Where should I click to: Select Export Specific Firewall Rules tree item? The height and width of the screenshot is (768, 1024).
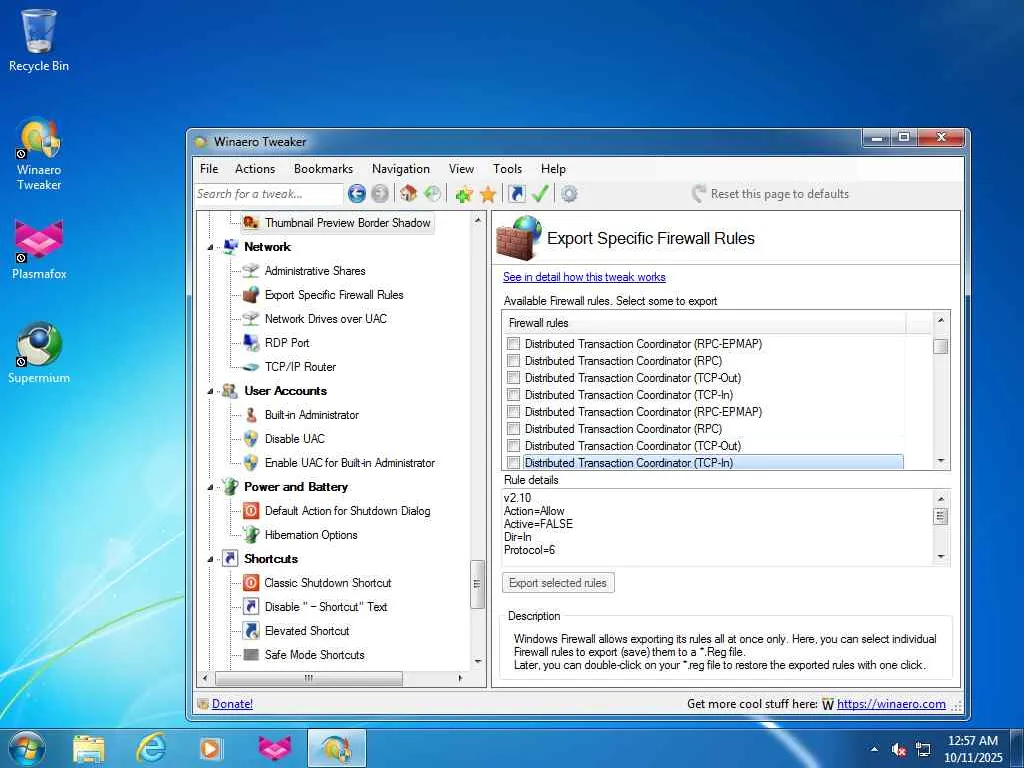click(x=334, y=295)
